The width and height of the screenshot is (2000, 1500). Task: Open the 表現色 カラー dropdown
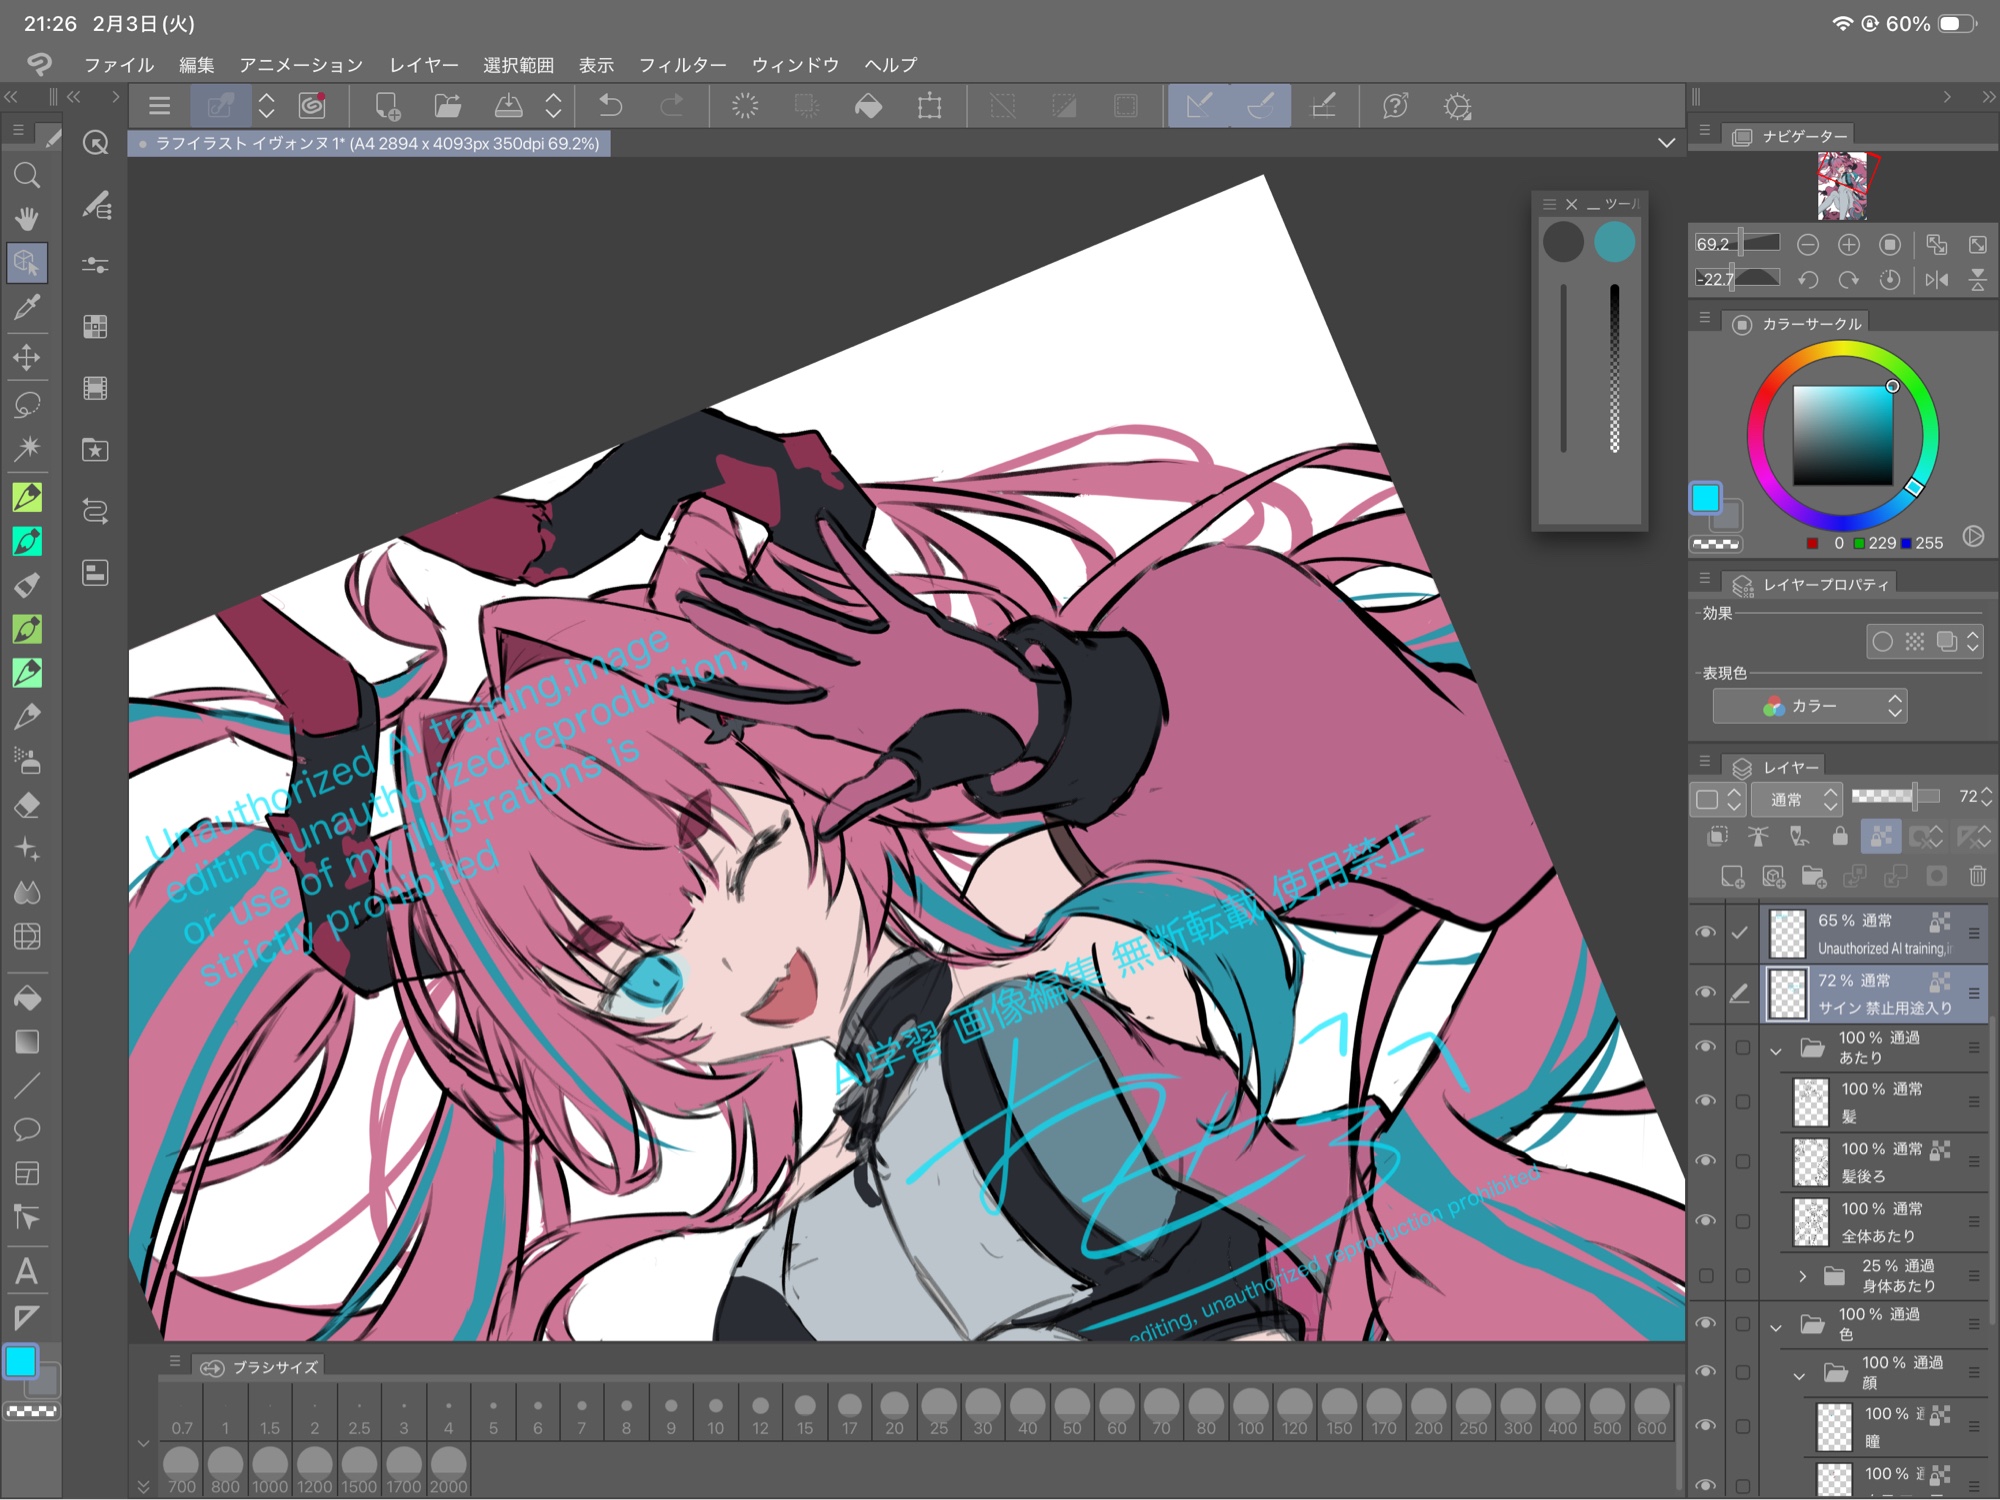1809,706
